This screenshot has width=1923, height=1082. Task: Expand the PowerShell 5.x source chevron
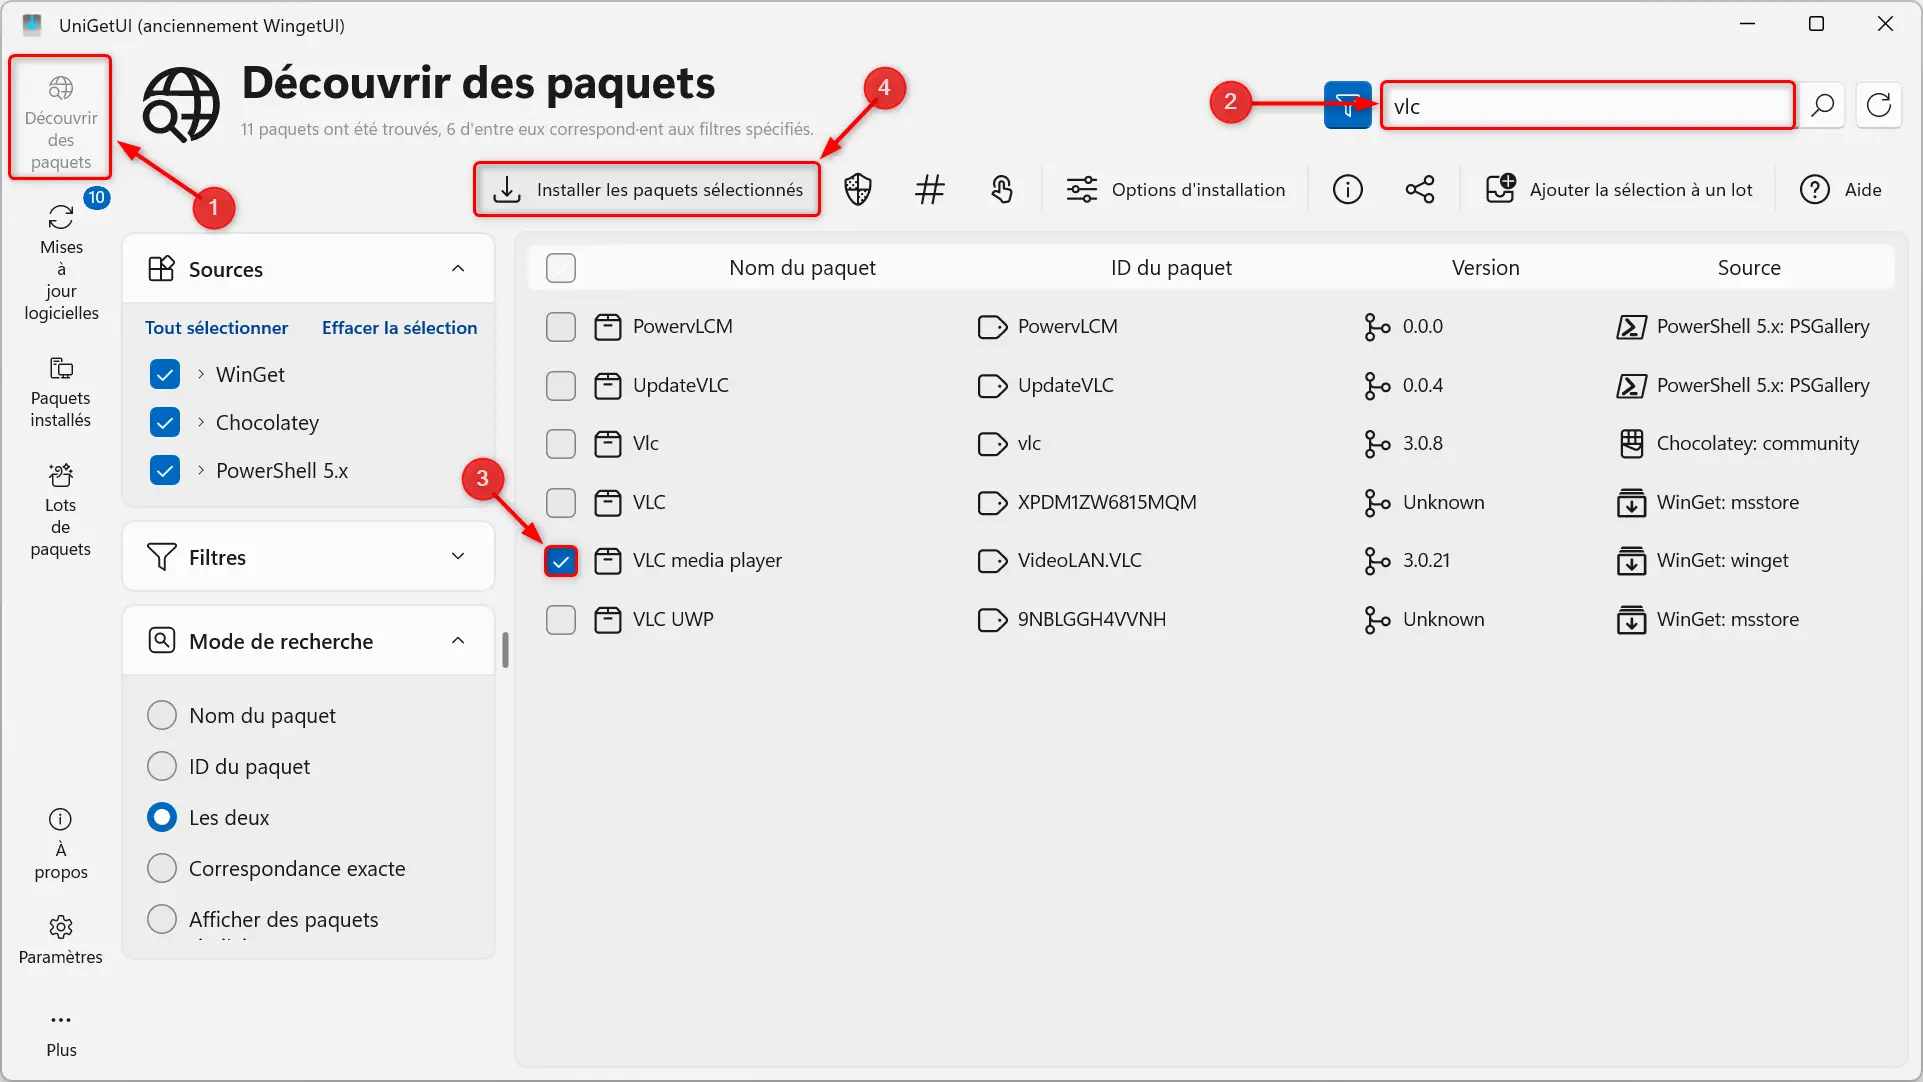point(201,470)
